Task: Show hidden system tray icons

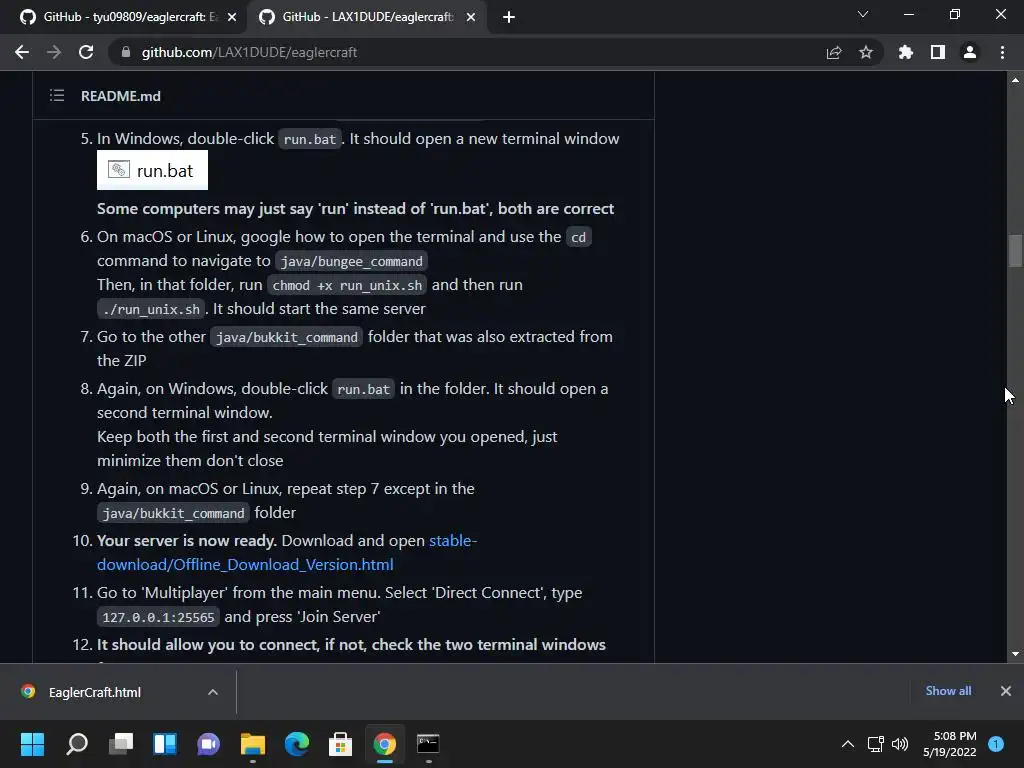Action: click(x=848, y=744)
